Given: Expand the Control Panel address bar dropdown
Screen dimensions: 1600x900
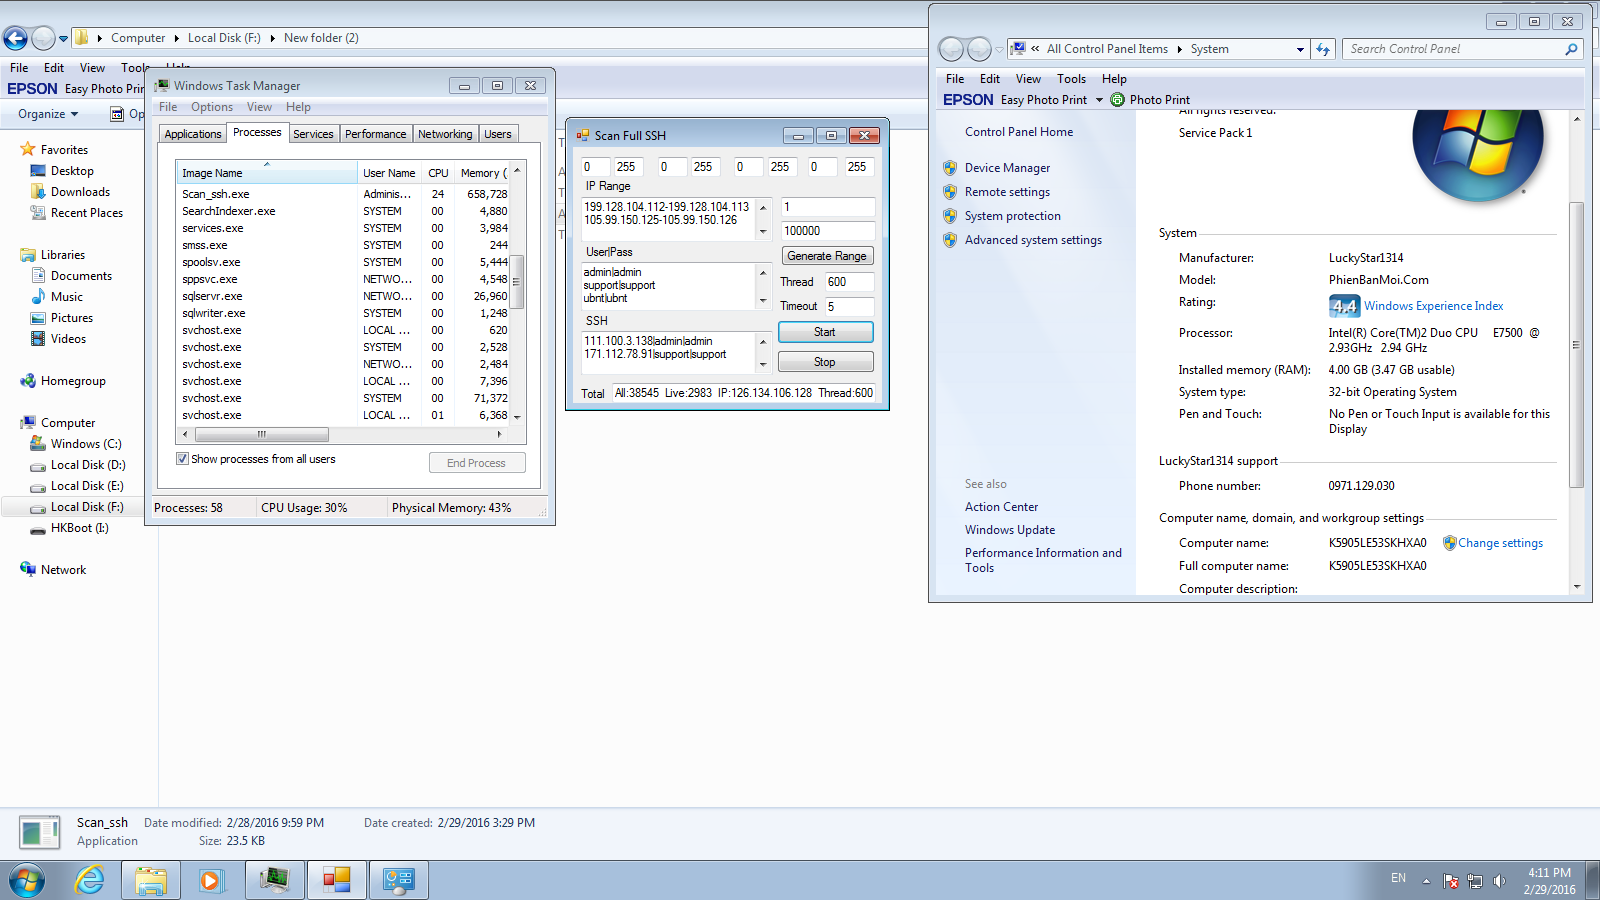Looking at the screenshot, I should point(1300,49).
